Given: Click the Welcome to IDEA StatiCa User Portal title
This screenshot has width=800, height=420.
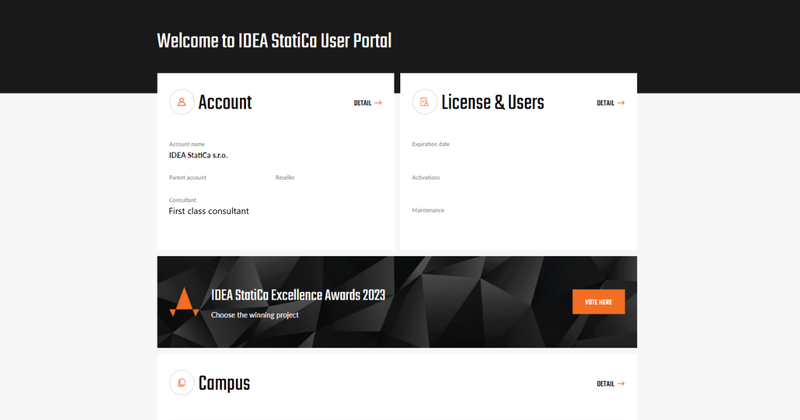Looking at the screenshot, I should coord(274,41).
